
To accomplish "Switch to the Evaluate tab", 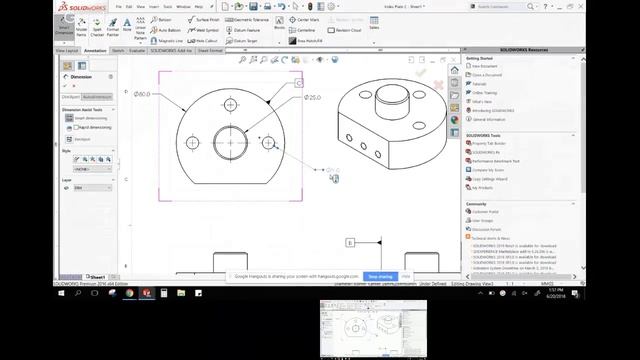I will [137, 51].
